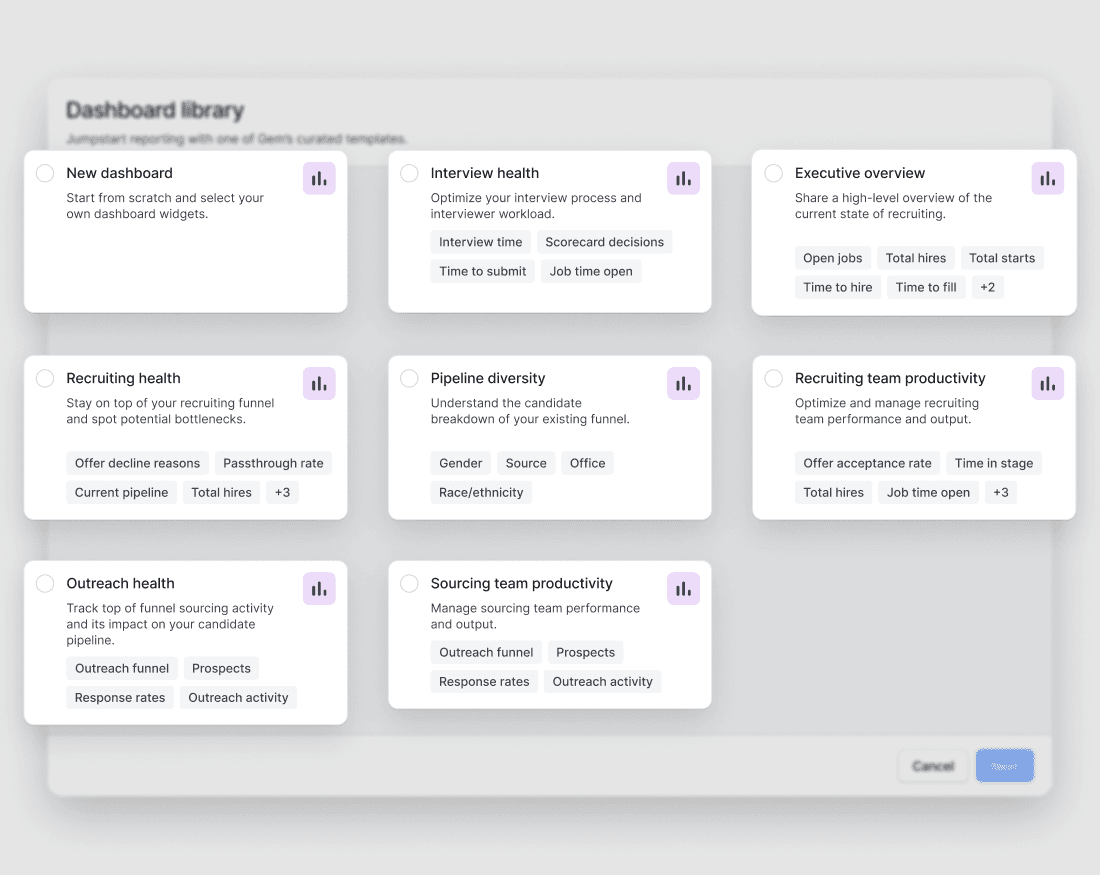This screenshot has height=875, width=1100.
Task: Click the chart icon on Executive overview card
Action: (x=1047, y=178)
